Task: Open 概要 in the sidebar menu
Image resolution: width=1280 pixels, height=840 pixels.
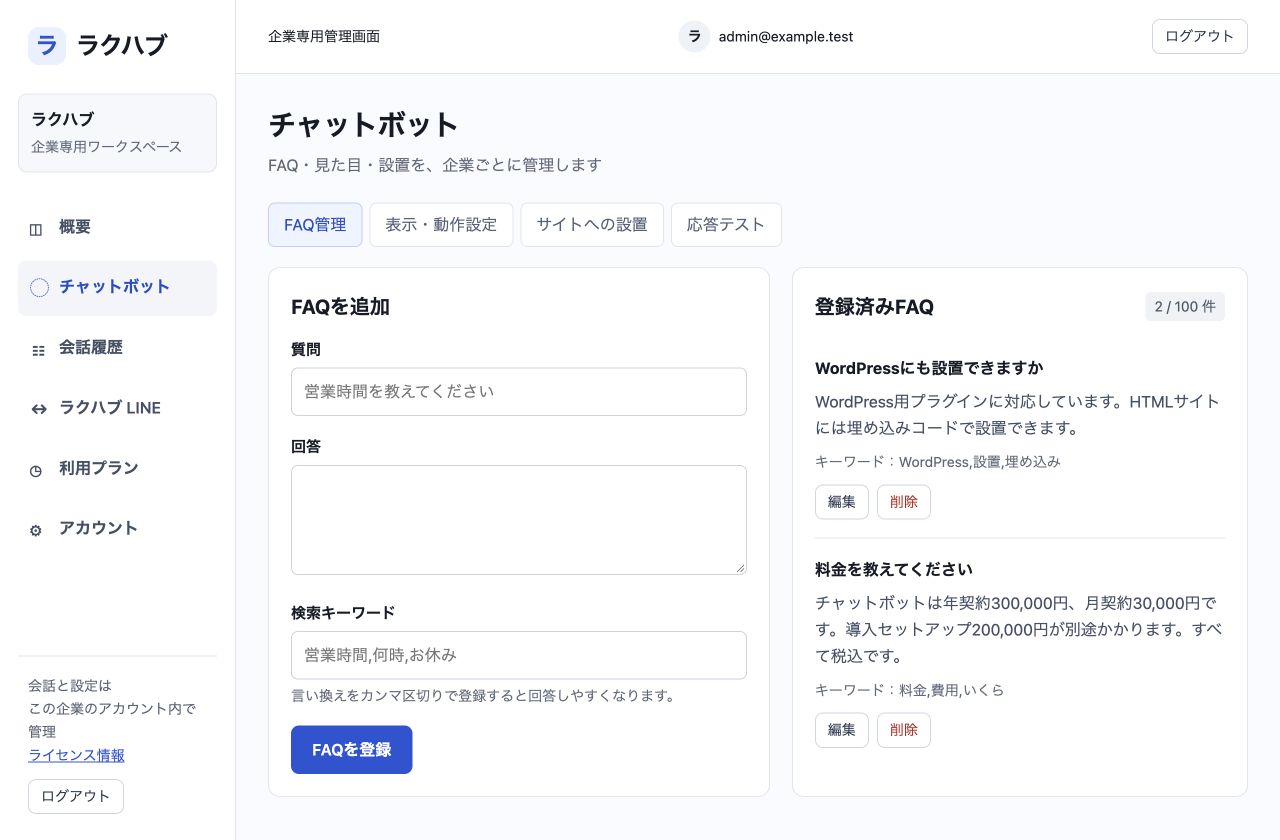Action: pyautogui.click(x=117, y=228)
